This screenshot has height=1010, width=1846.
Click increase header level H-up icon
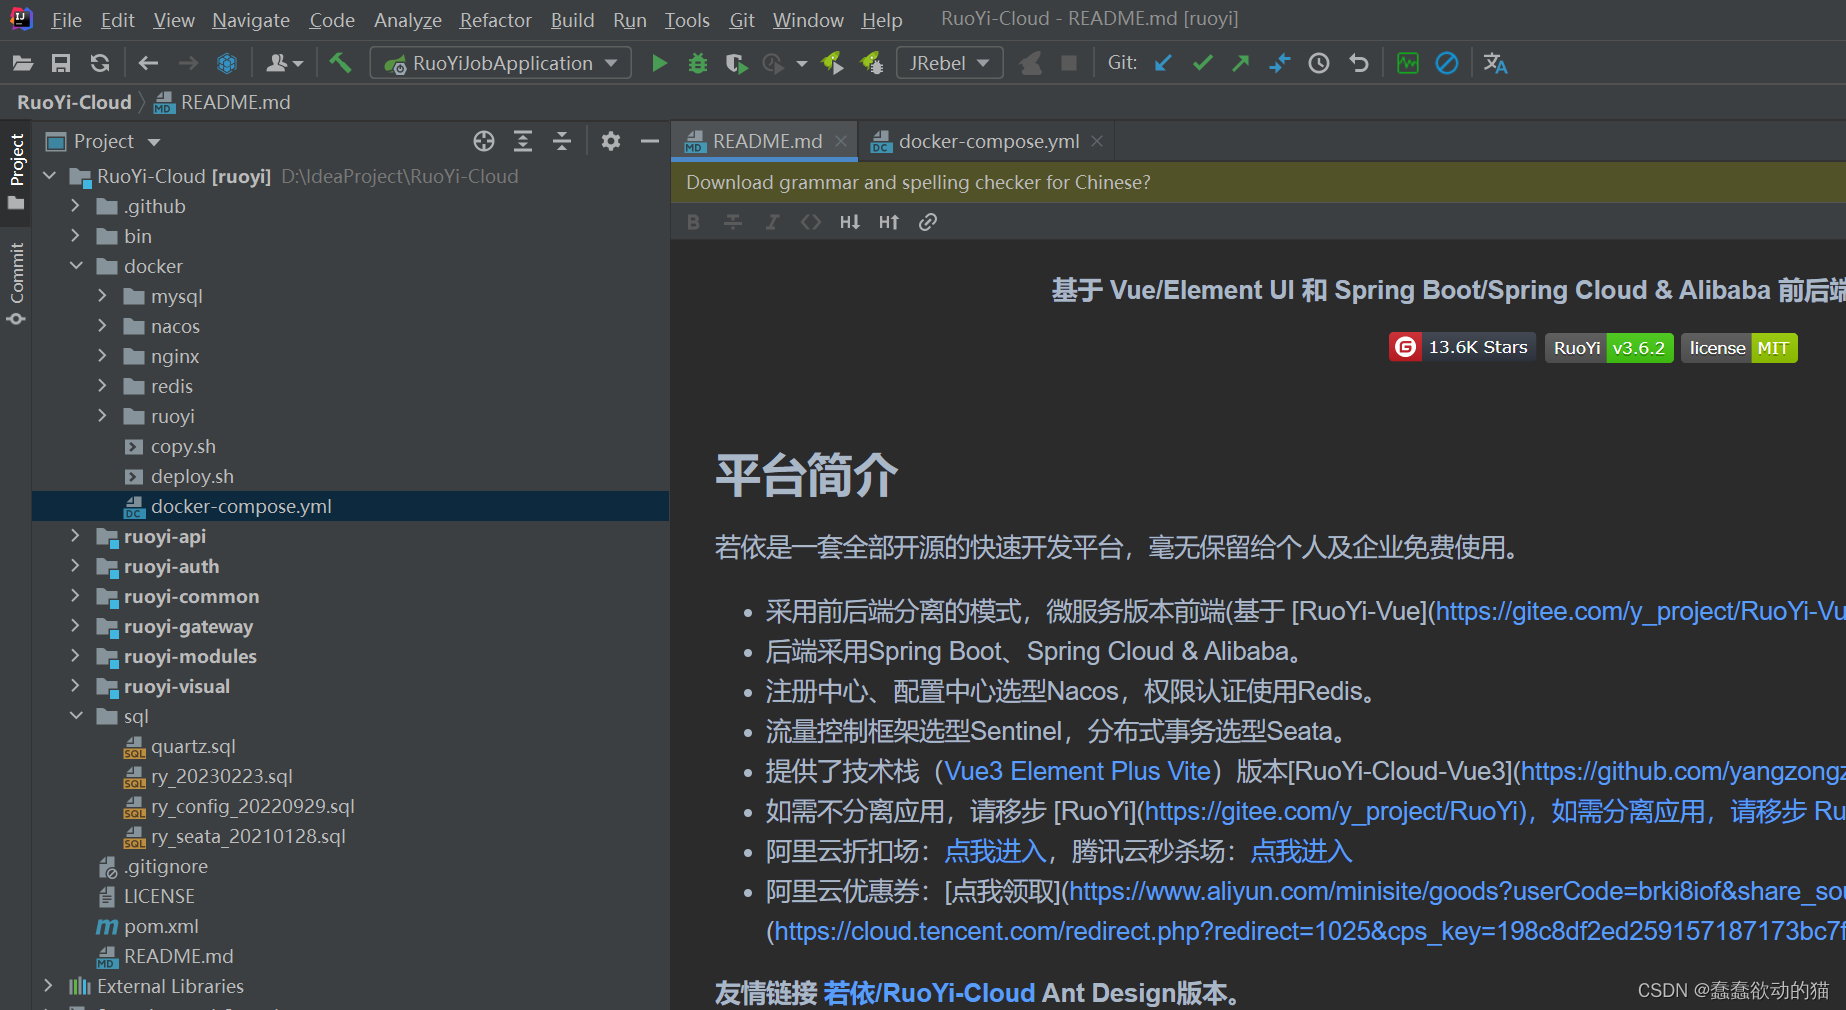pyautogui.click(x=889, y=222)
